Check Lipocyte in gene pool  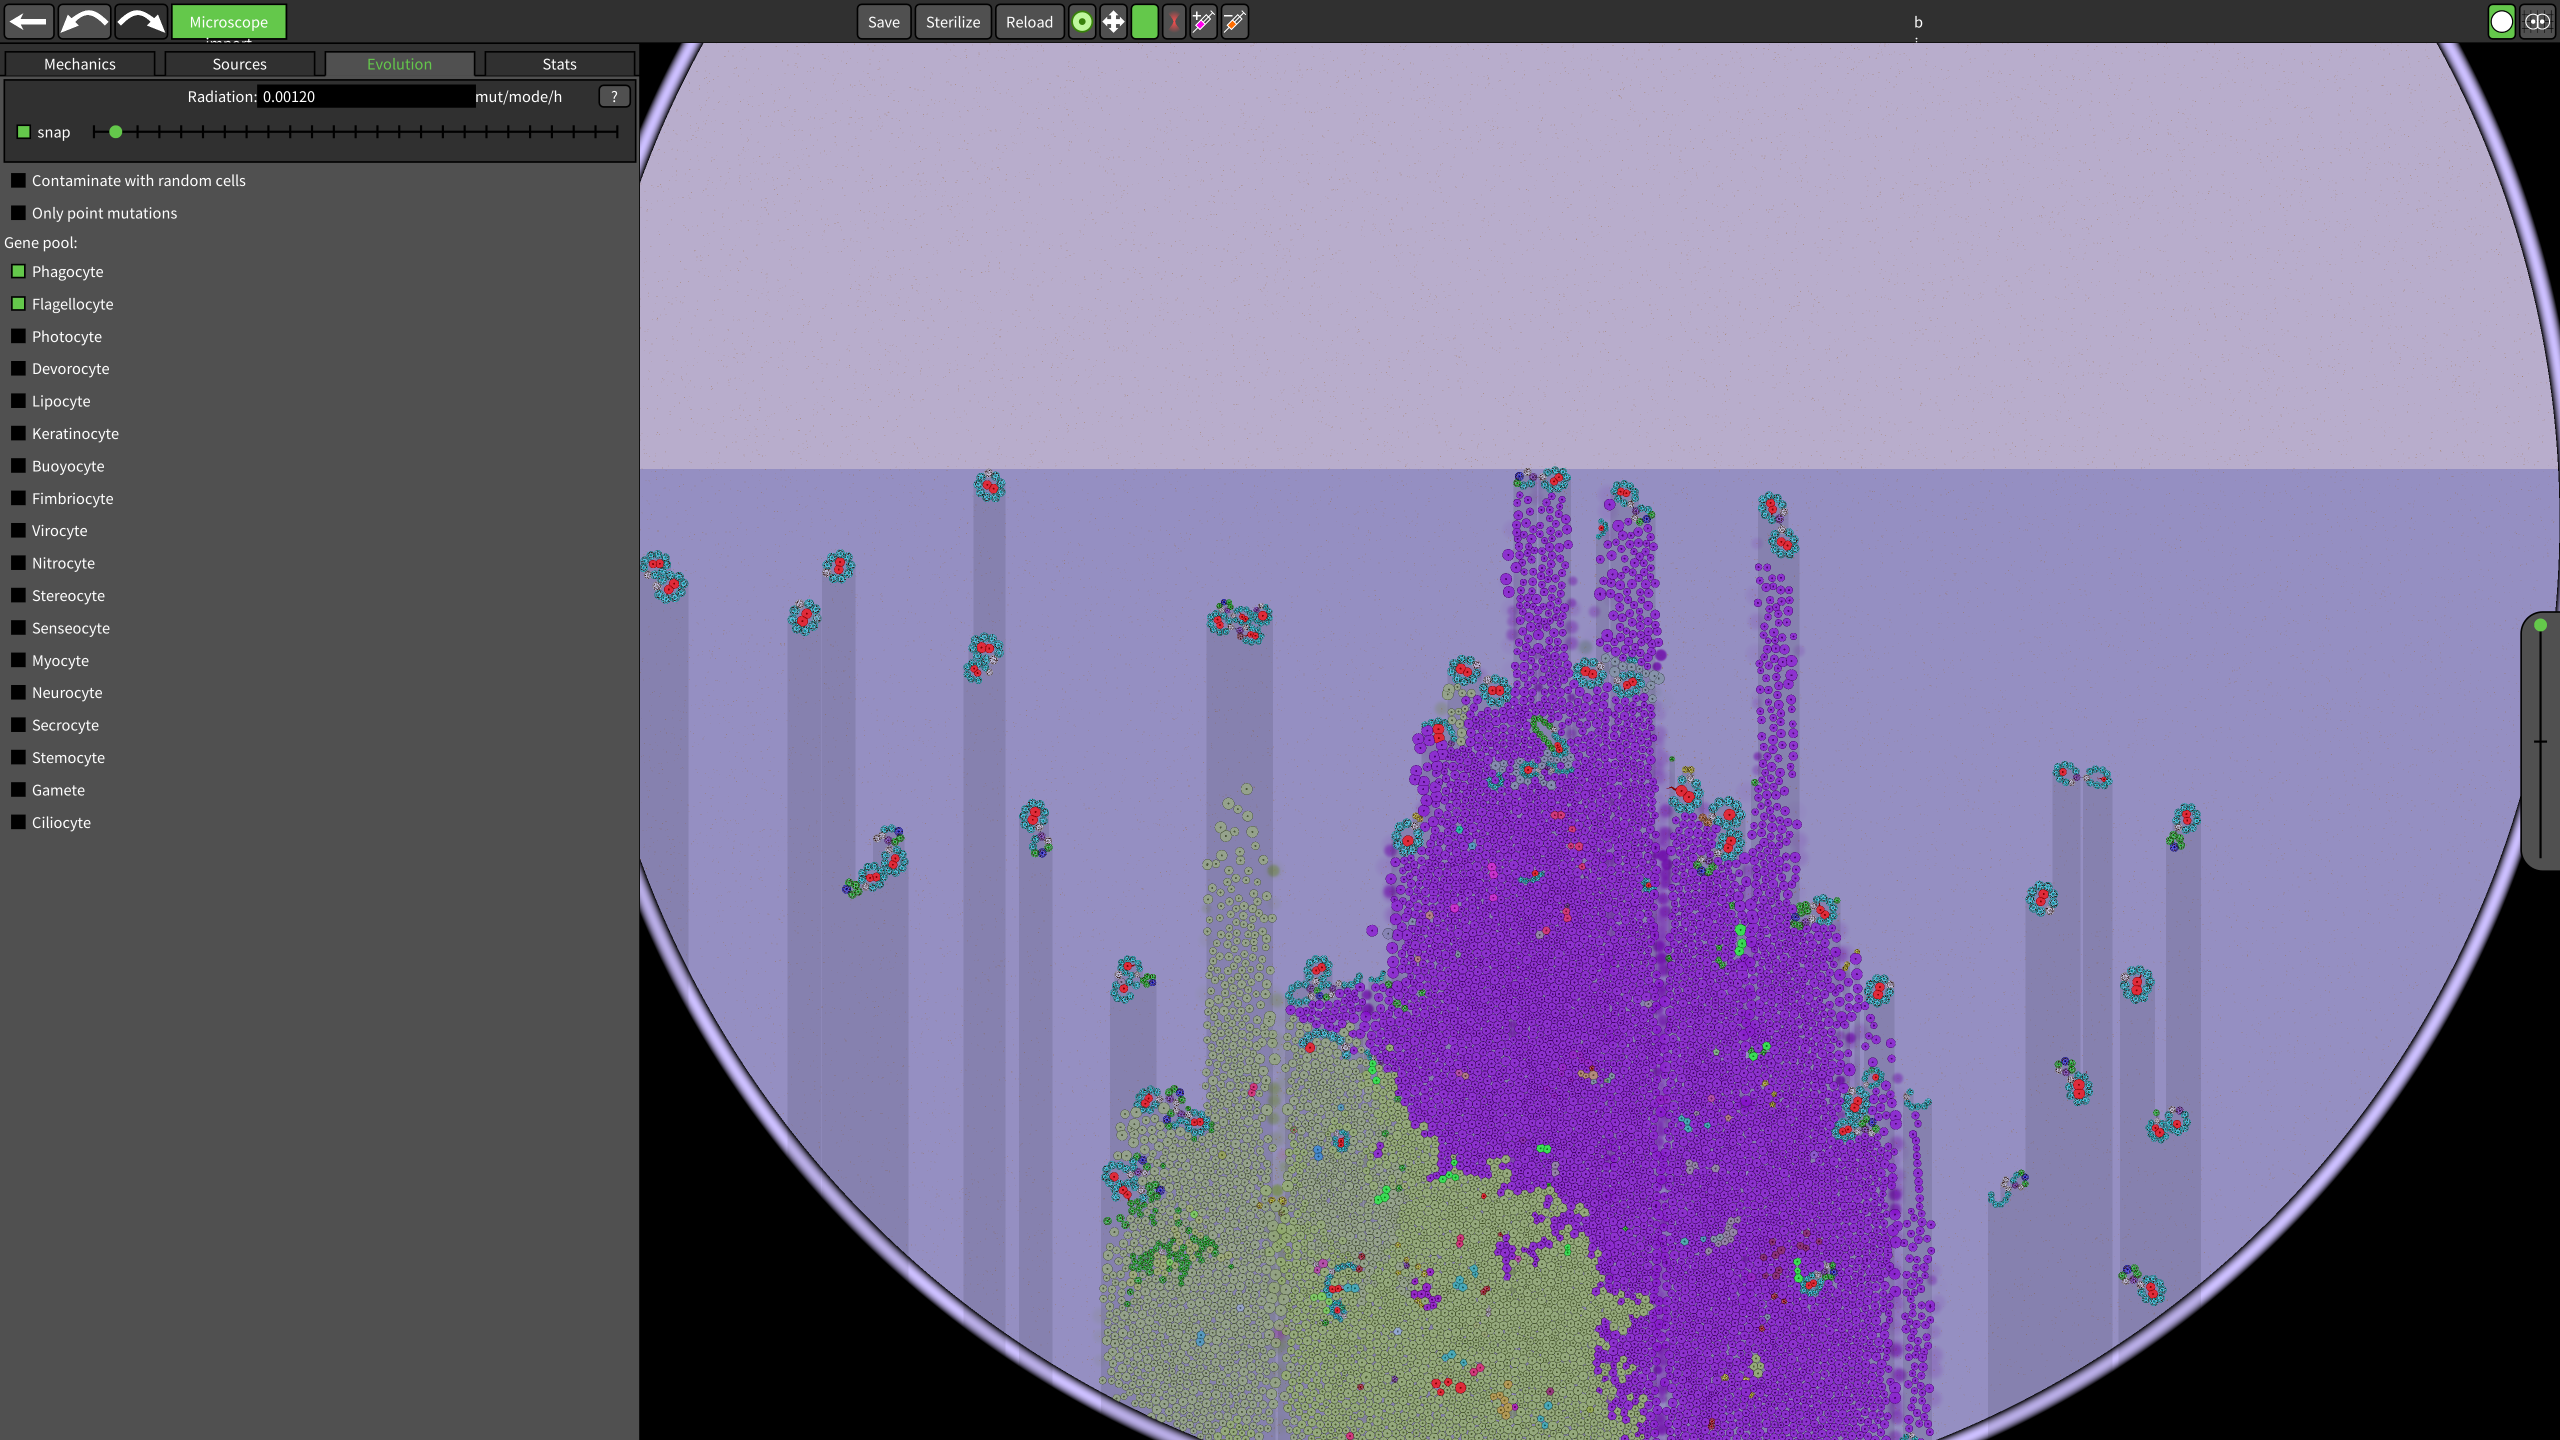point(18,400)
